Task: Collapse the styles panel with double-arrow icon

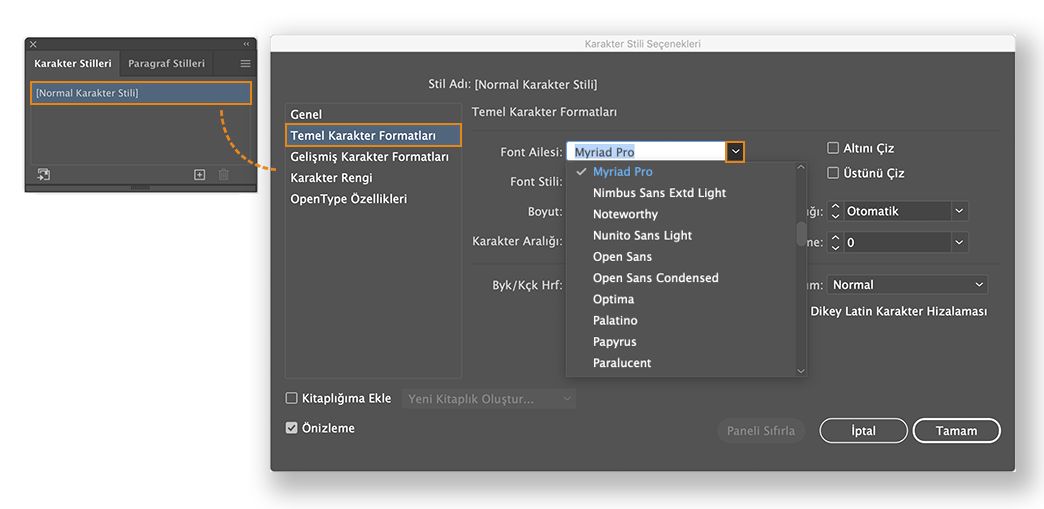Action: [246, 44]
